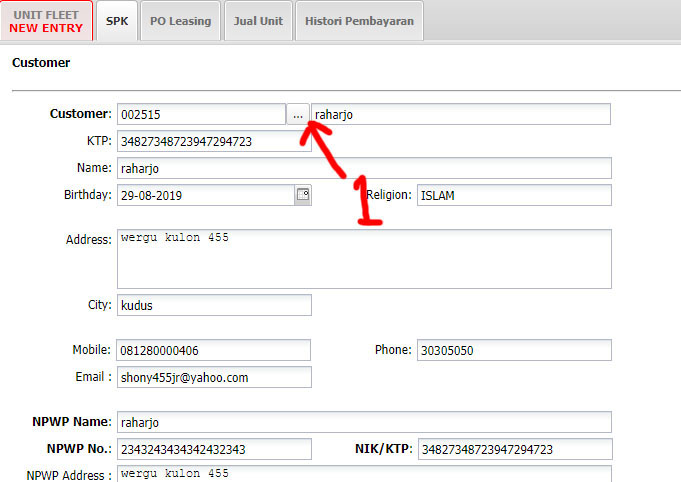
Task: Click the NPWP Name field
Action: pyautogui.click(x=364, y=422)
